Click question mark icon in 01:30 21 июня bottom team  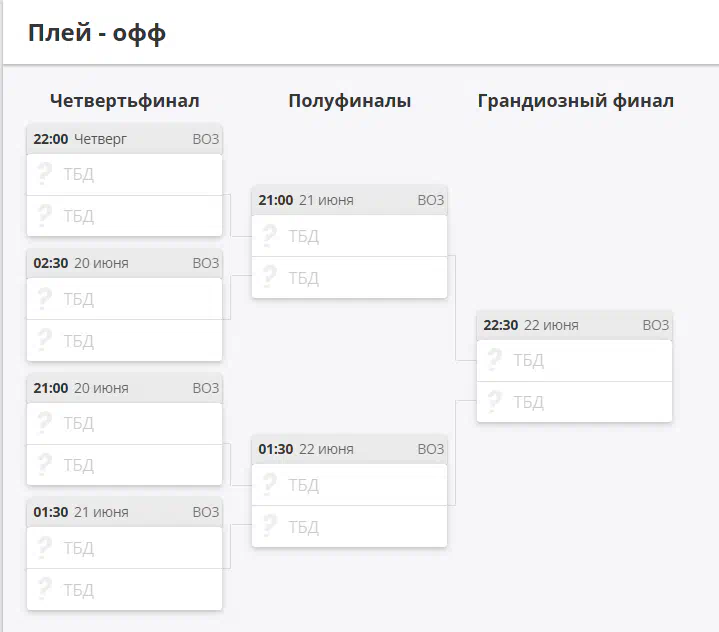[44, 589]
